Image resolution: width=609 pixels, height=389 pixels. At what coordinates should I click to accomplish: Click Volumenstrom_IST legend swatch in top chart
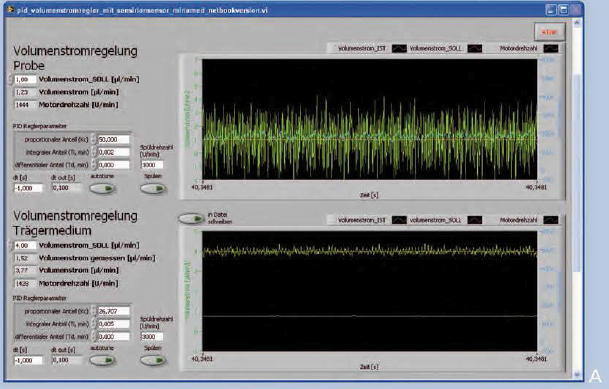pos(399,49)
